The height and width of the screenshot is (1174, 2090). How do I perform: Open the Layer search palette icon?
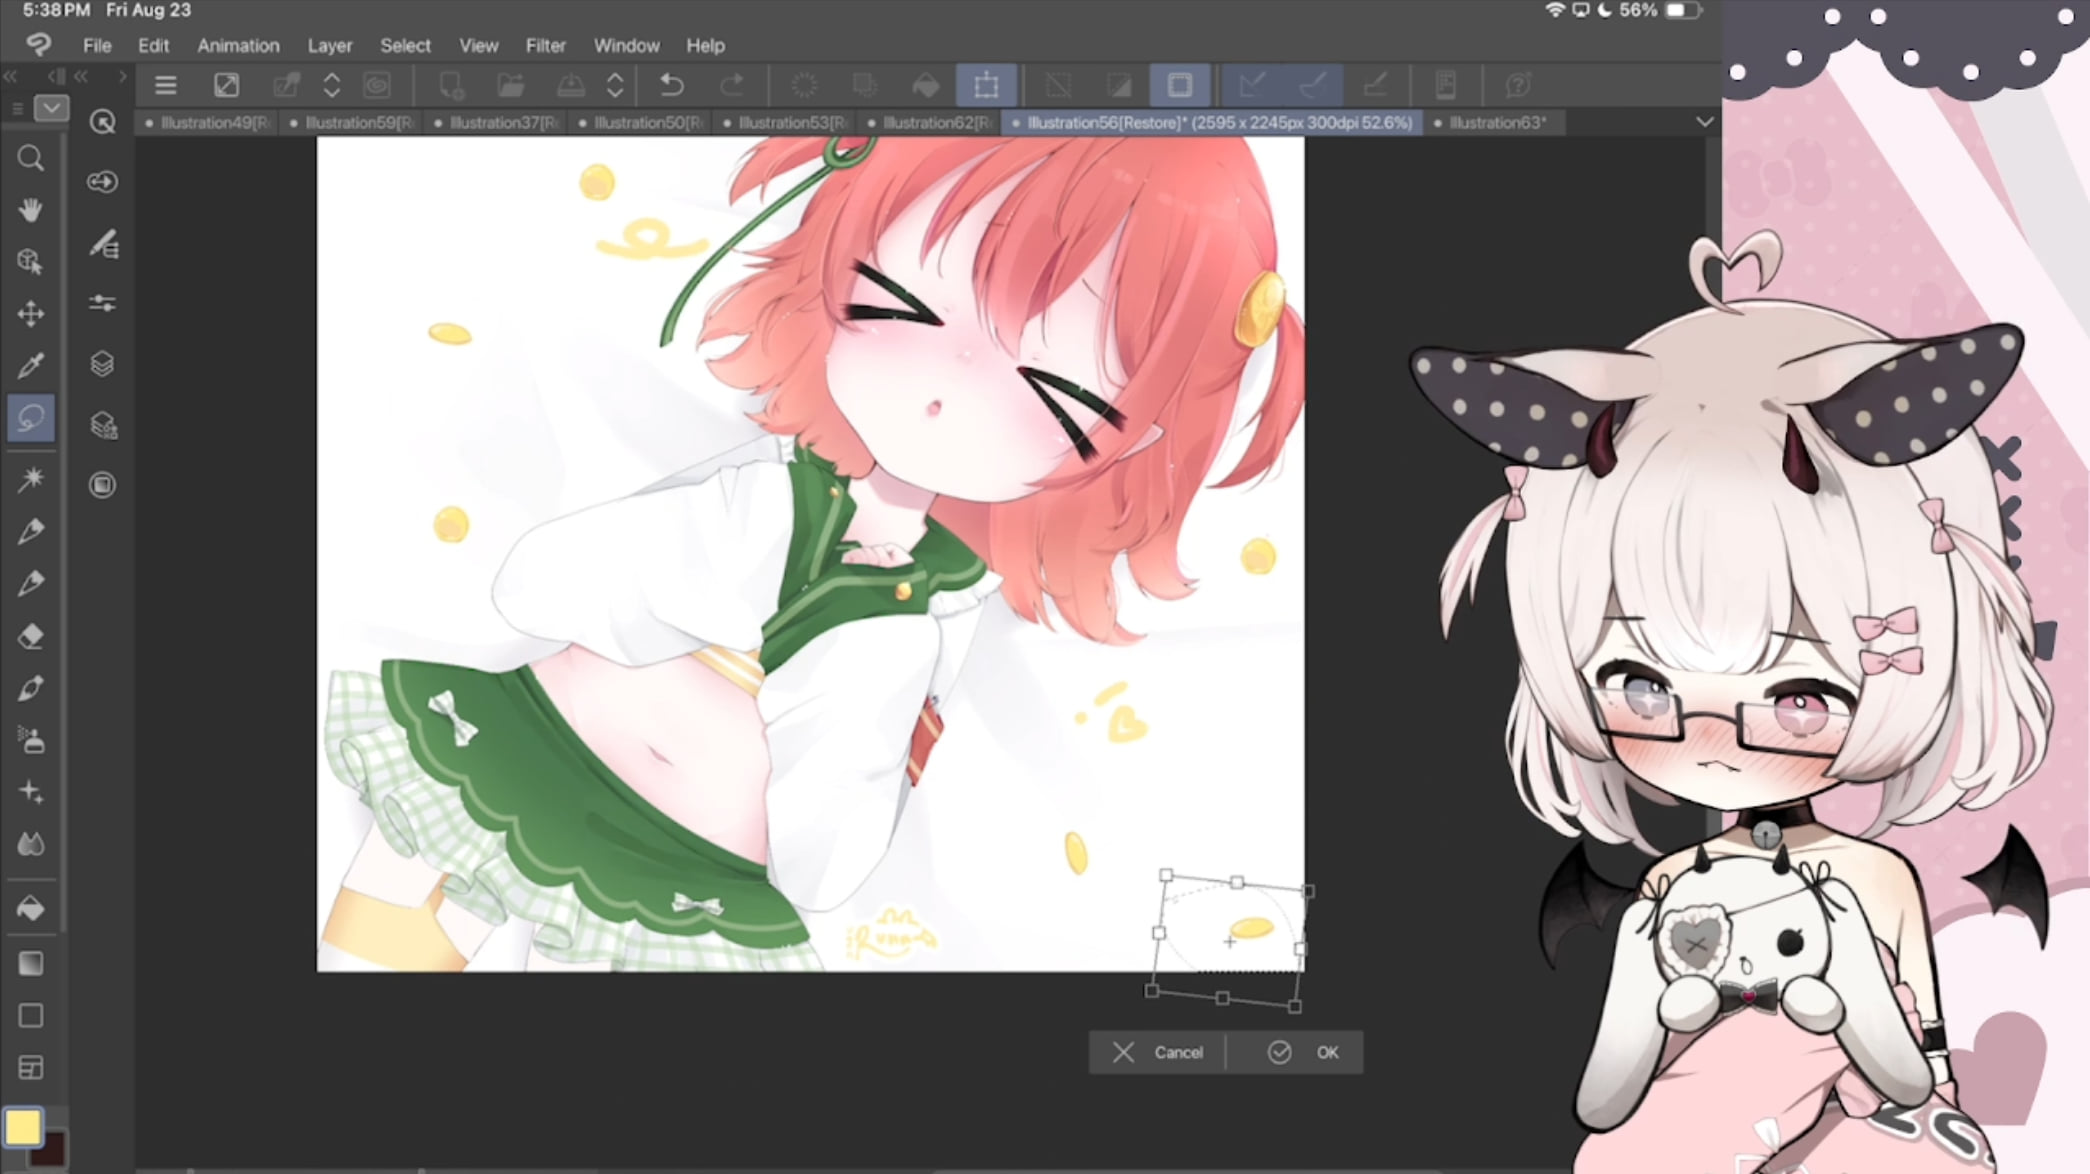[102, 425]
